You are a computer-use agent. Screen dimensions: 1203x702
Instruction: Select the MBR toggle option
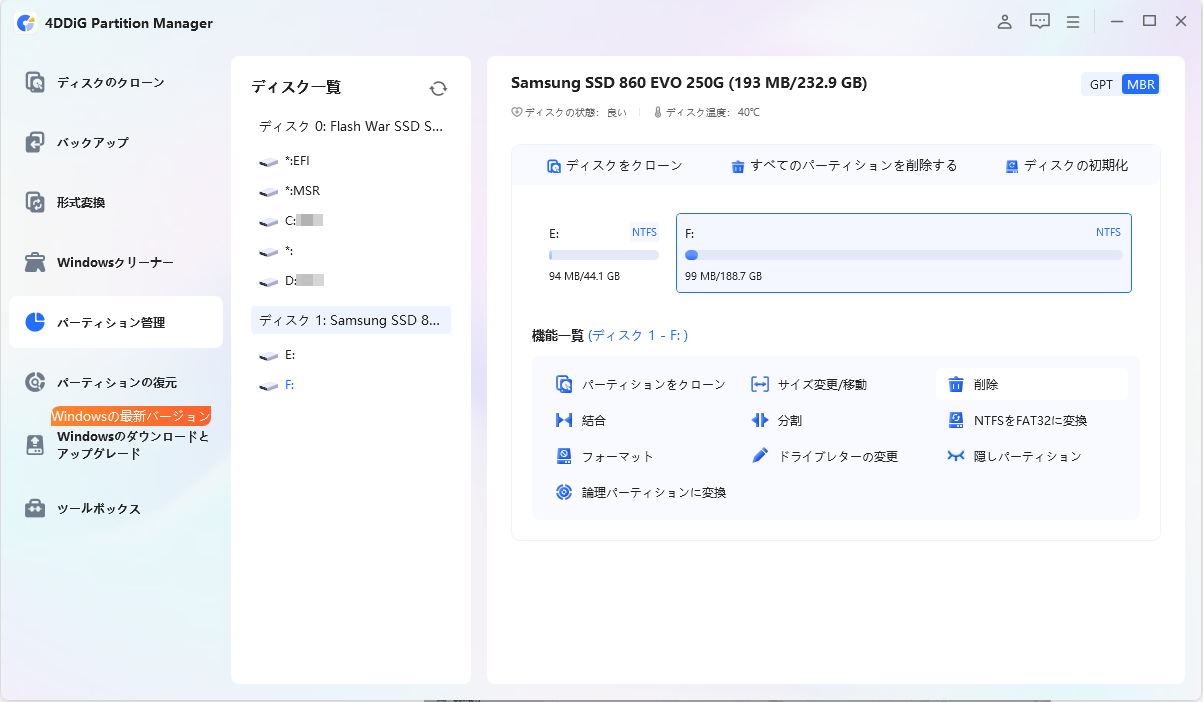click(x=1140, y=84)
